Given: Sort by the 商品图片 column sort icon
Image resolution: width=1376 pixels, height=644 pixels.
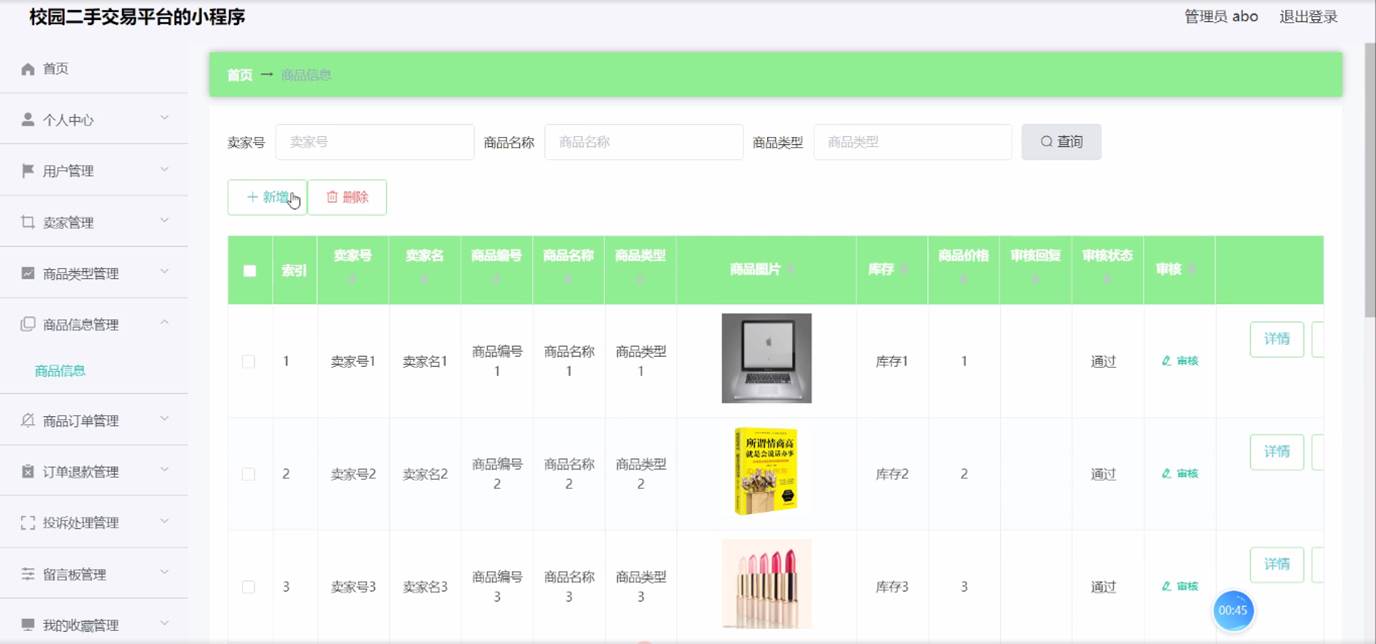Looking at the screenshot, I should (x=791, y=270).
